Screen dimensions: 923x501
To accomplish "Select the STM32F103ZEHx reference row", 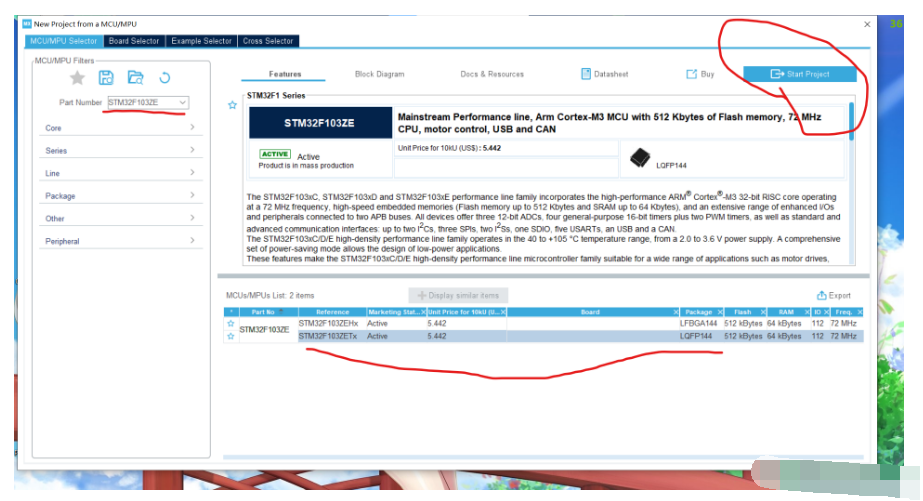I will click(x=328, y=324).
